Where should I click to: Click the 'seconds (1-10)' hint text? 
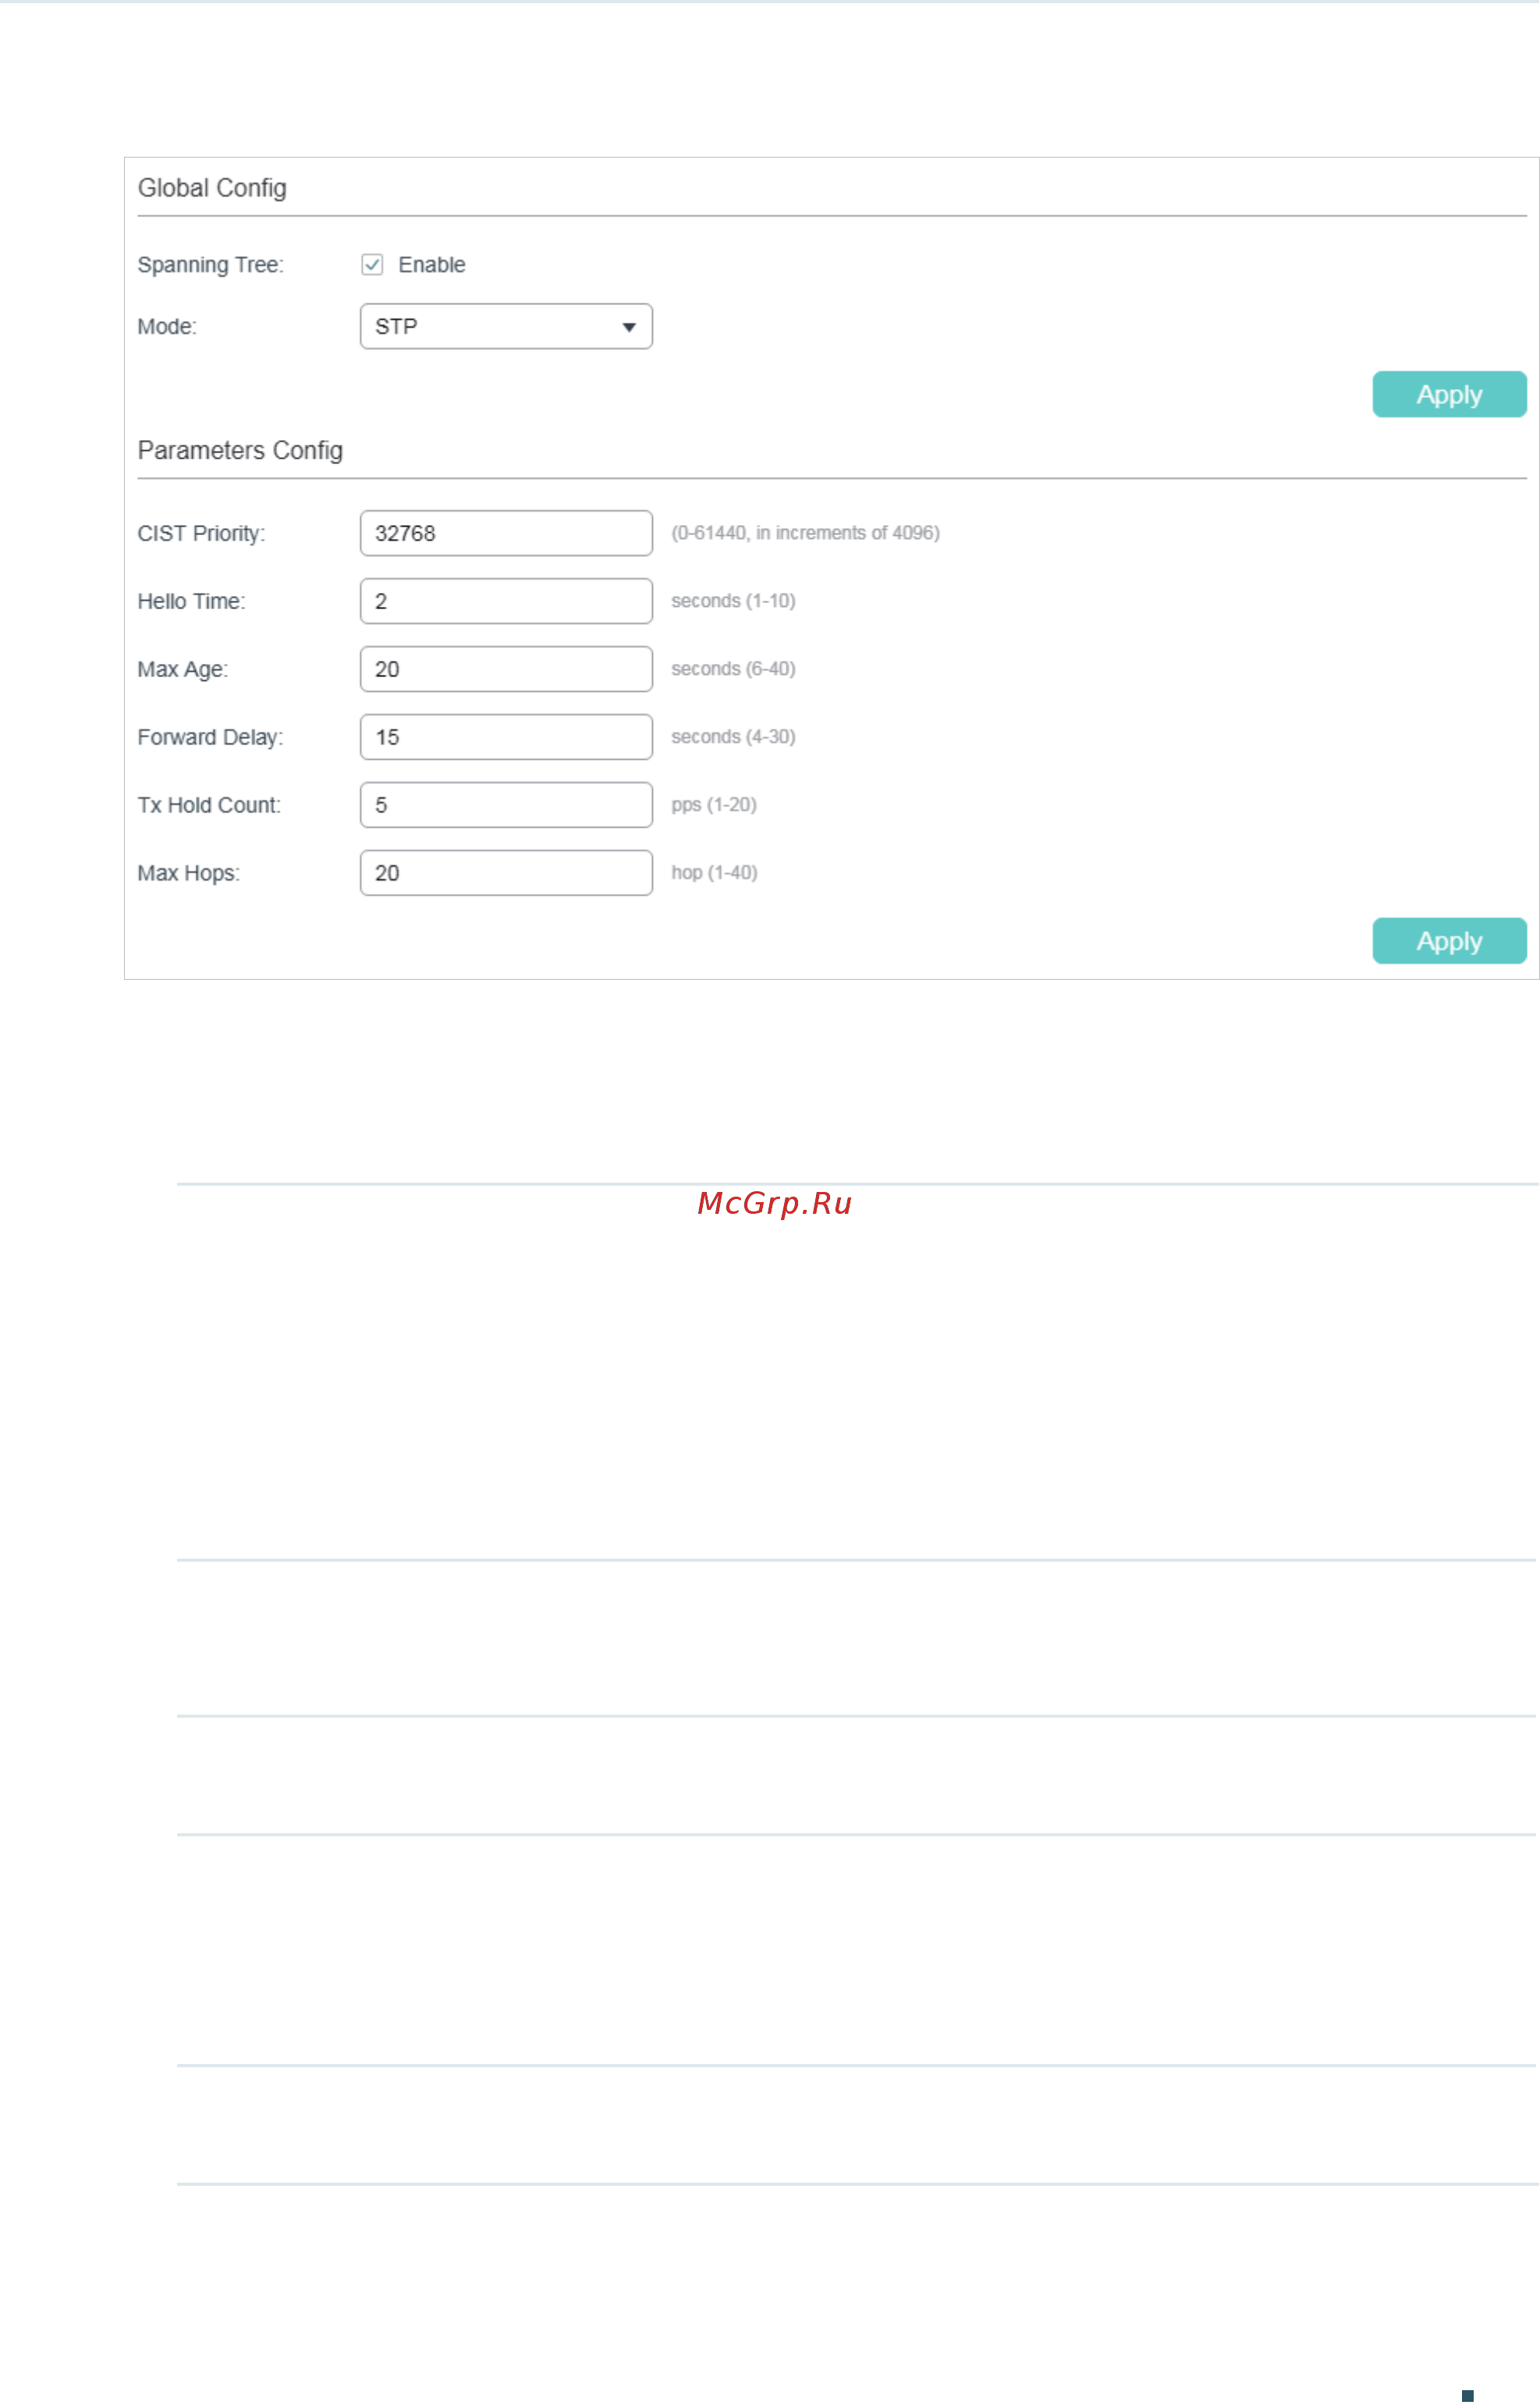733,601
